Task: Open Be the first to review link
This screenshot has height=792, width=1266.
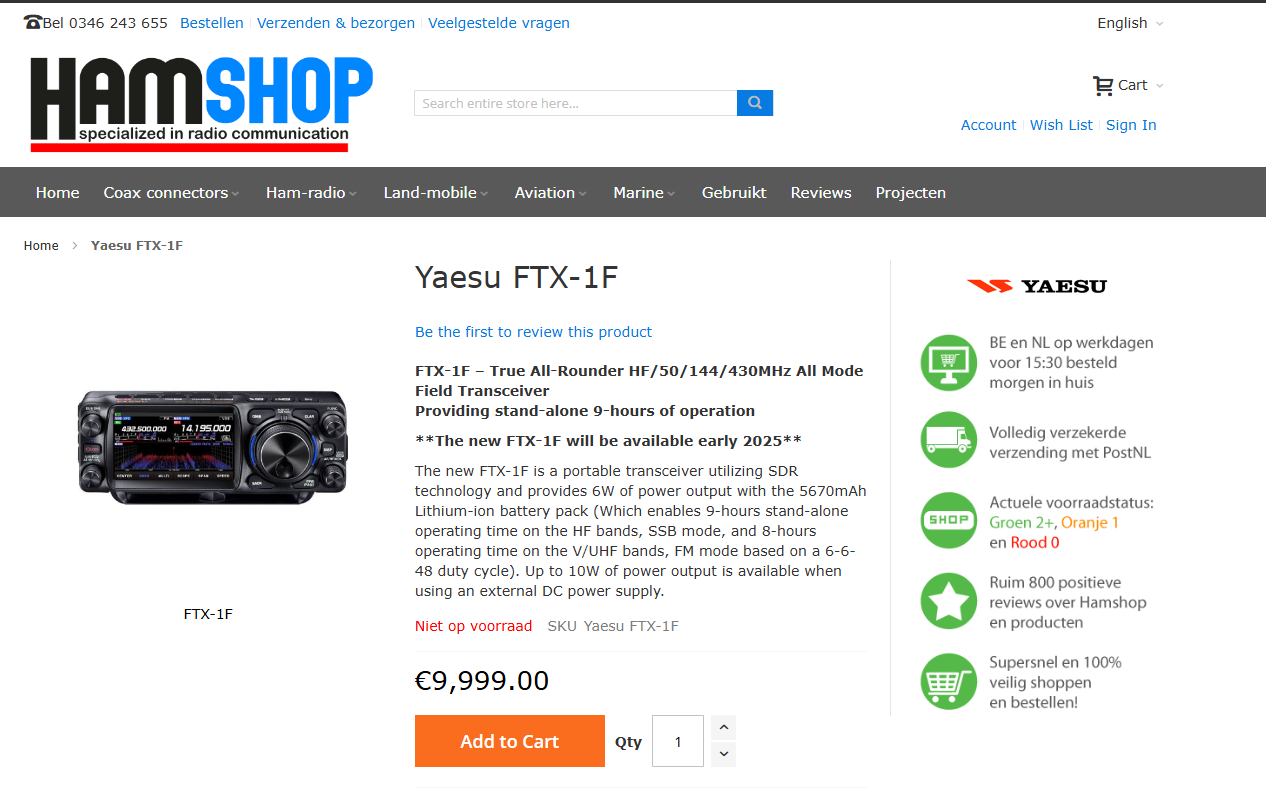Action: pyautogui.click(x=533, y=332)
